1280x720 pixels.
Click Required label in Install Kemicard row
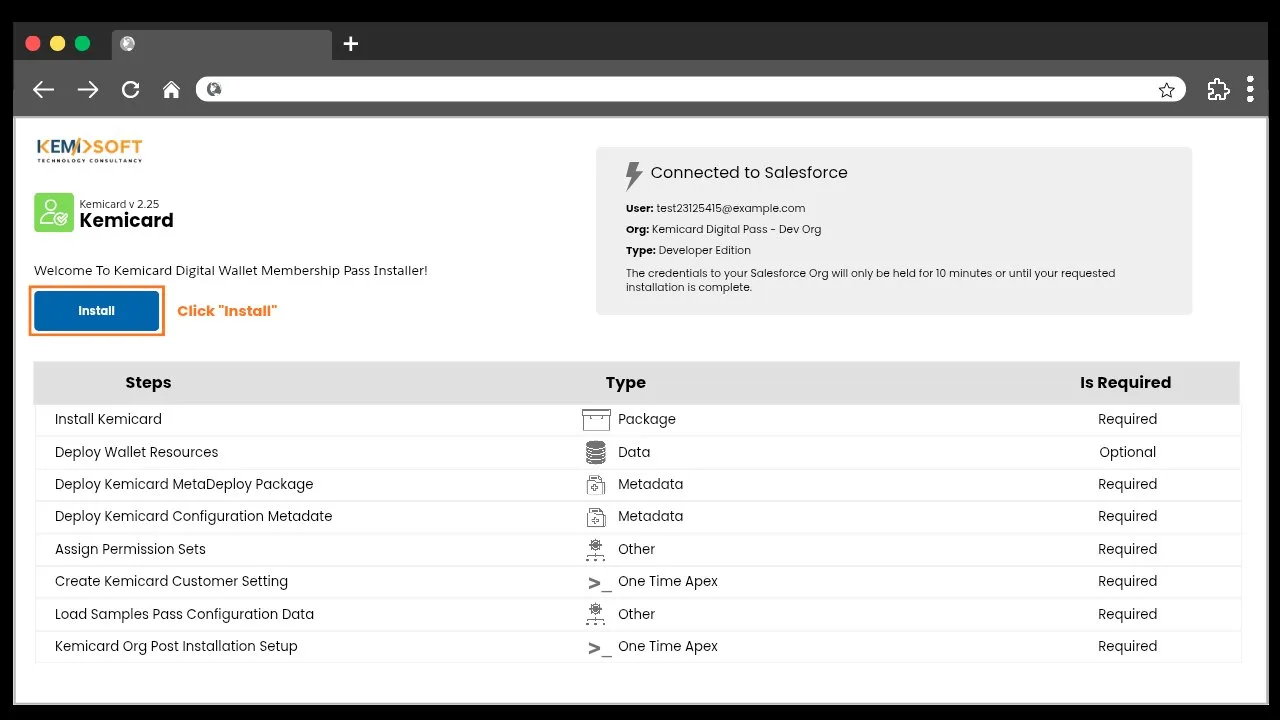coord(1127,419)
